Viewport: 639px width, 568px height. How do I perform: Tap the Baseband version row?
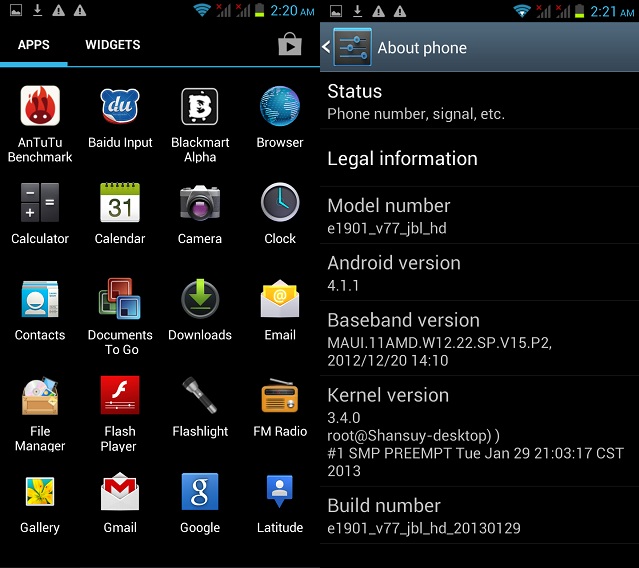tap(479, 339)
